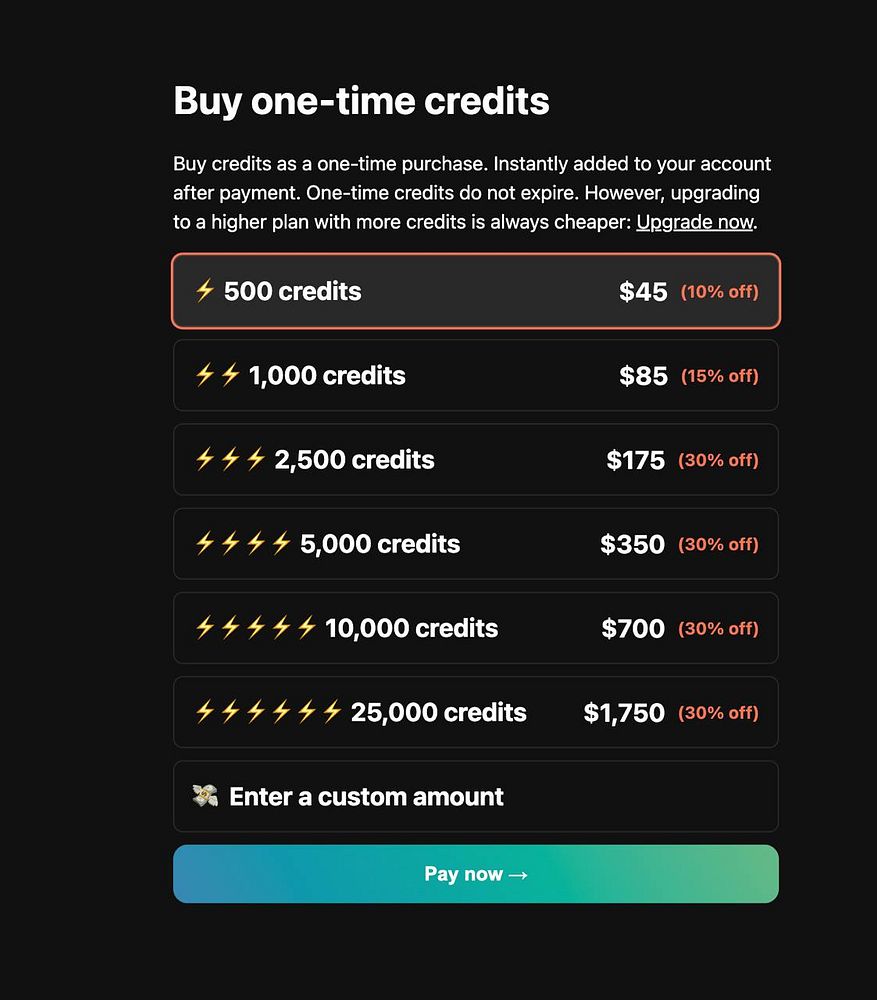Pick the 10,000 credits package
Viewport: 877px width, 1000px height.
475,627
